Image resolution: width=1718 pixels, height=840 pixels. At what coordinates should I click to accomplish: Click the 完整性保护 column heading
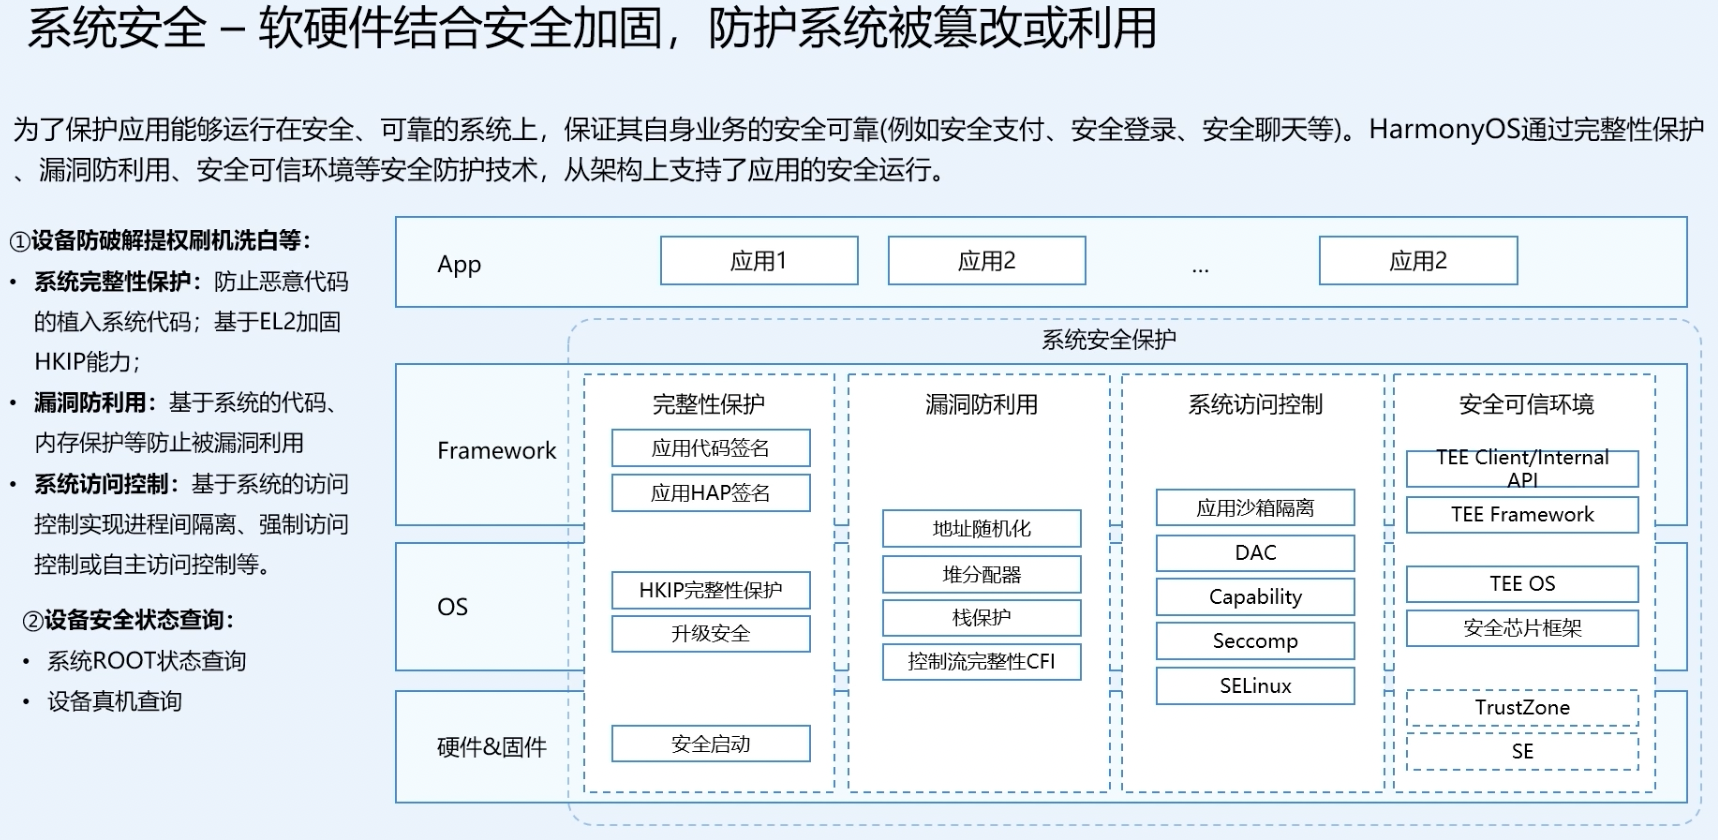[x=709, y=404]
